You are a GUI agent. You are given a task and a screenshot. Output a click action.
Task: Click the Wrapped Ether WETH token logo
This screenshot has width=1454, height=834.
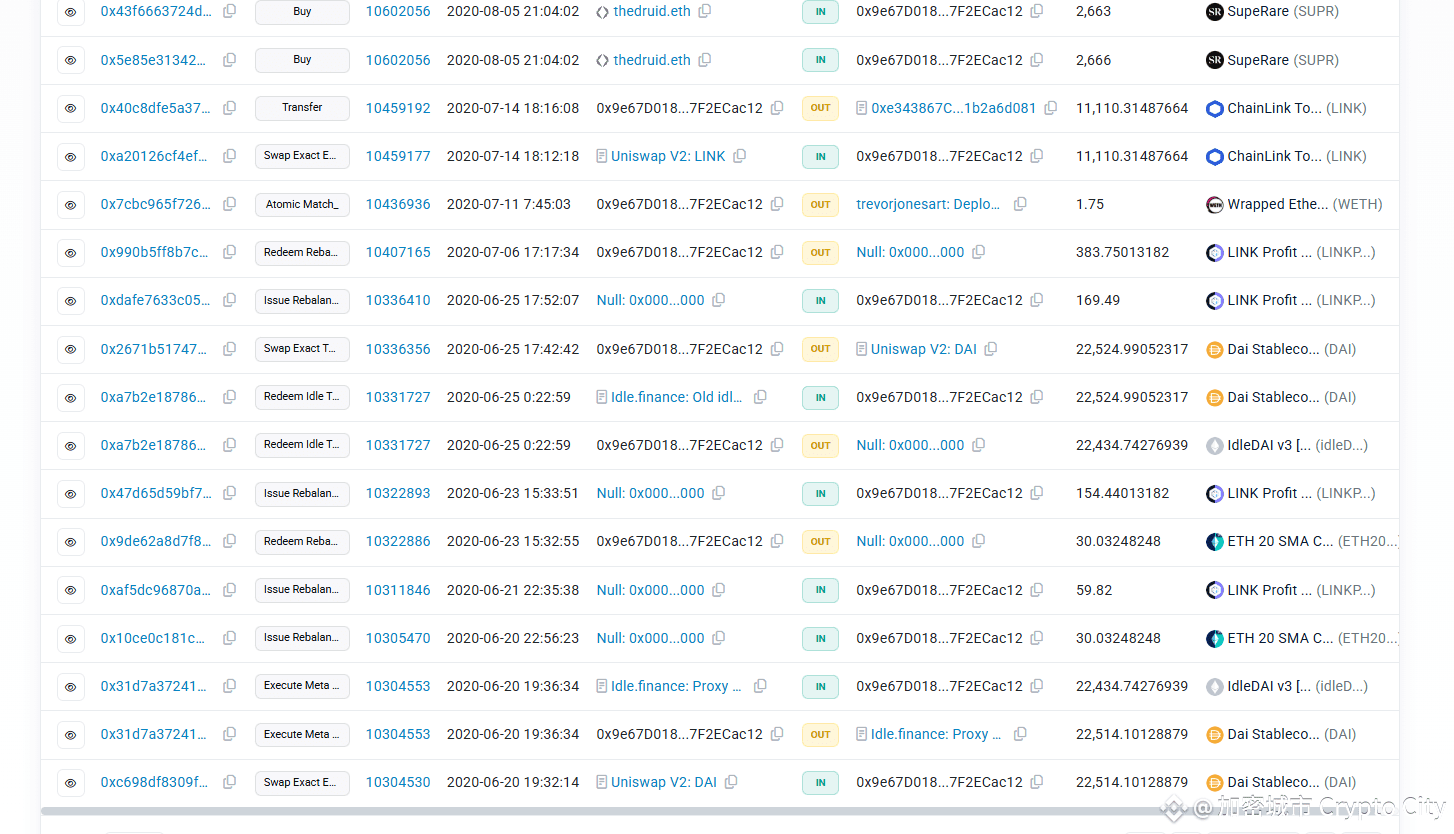(1215, 204)
